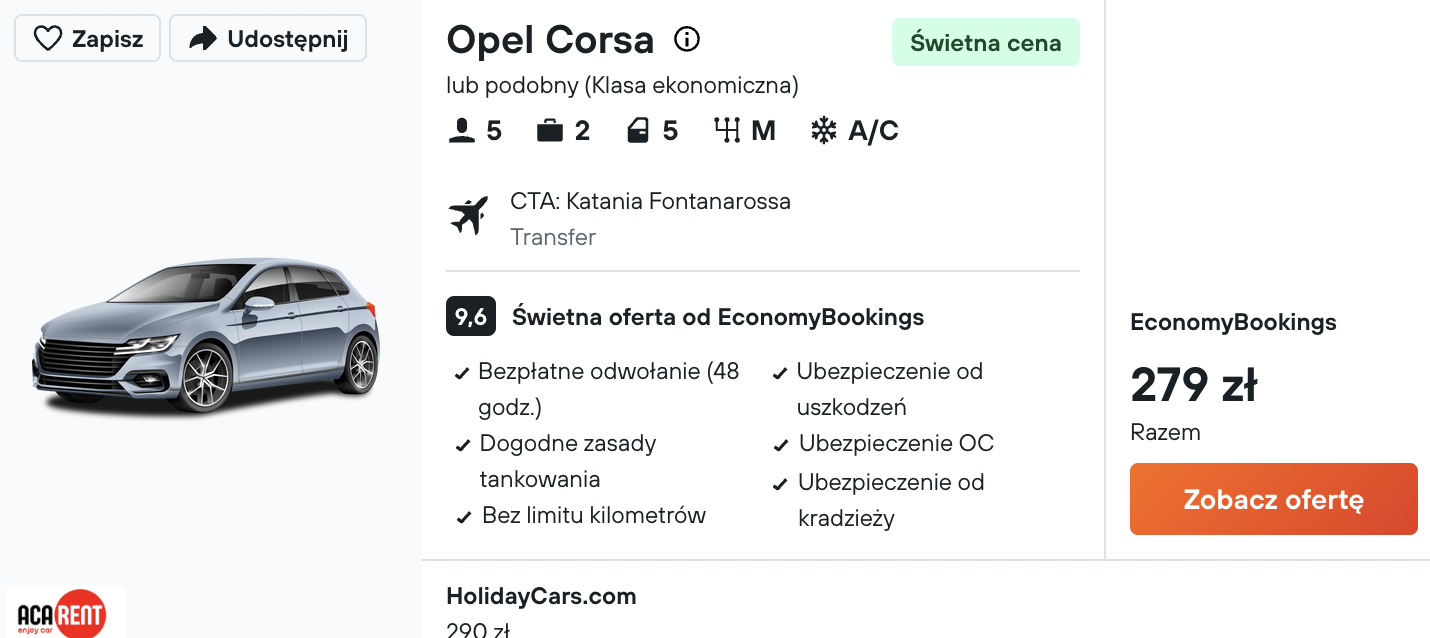Click the EconomyBookings provider name
Viewport: 1430px width, 638px height.
tap(1233, 322)
